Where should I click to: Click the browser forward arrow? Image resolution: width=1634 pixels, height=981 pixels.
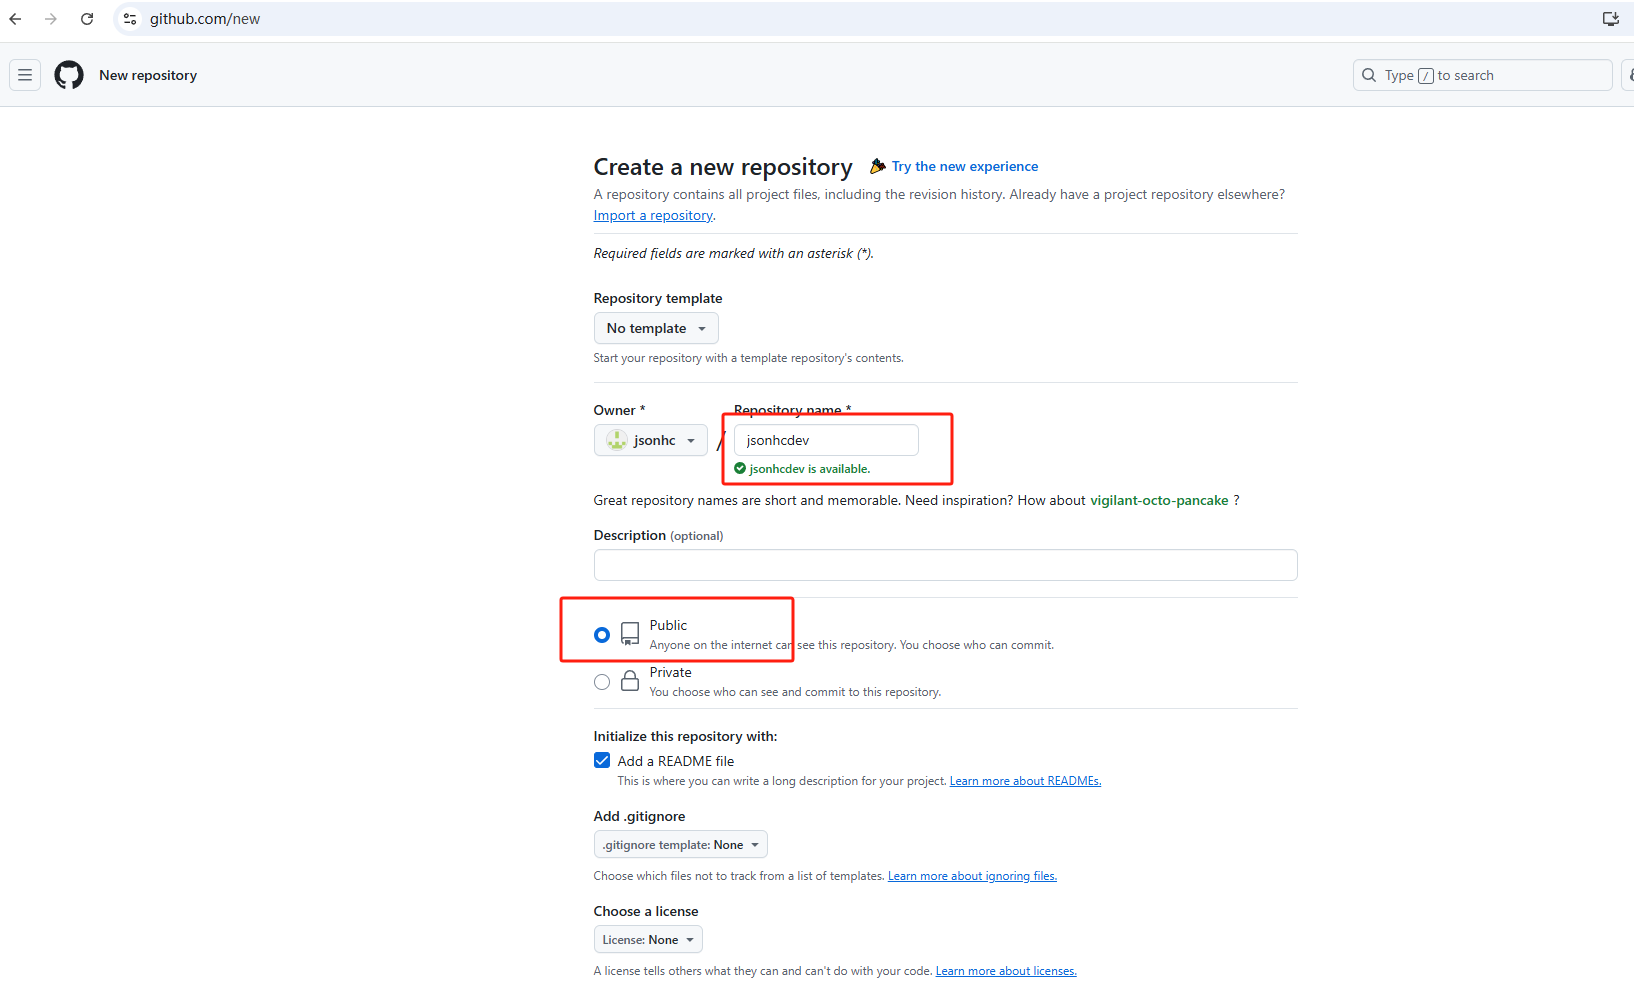51,19
